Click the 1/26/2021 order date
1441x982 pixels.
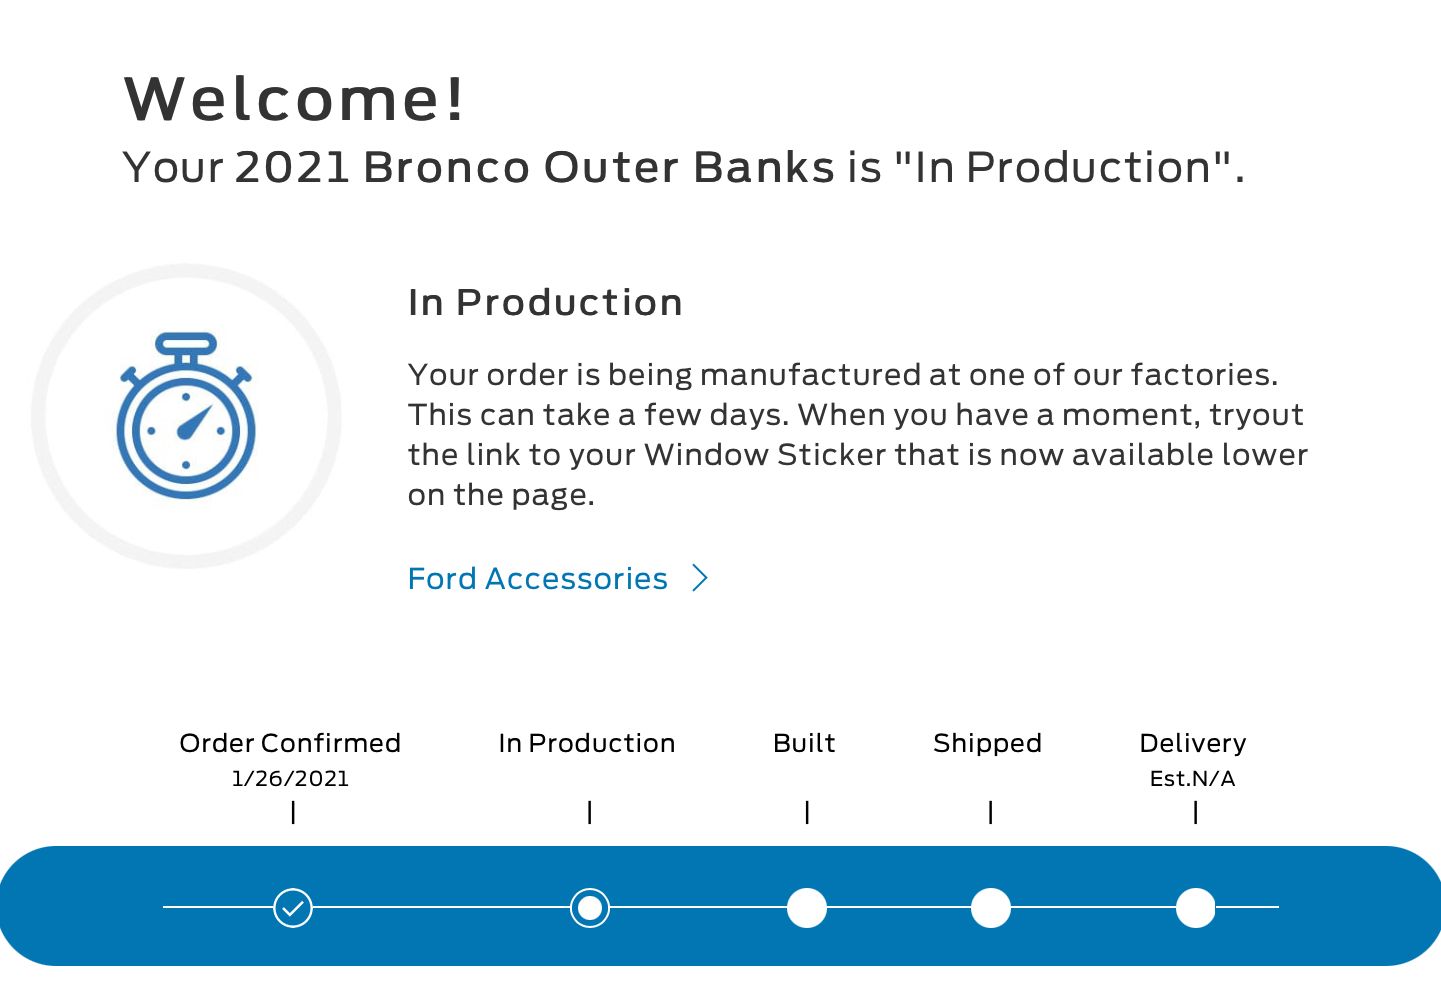click(x=290, y=778)
